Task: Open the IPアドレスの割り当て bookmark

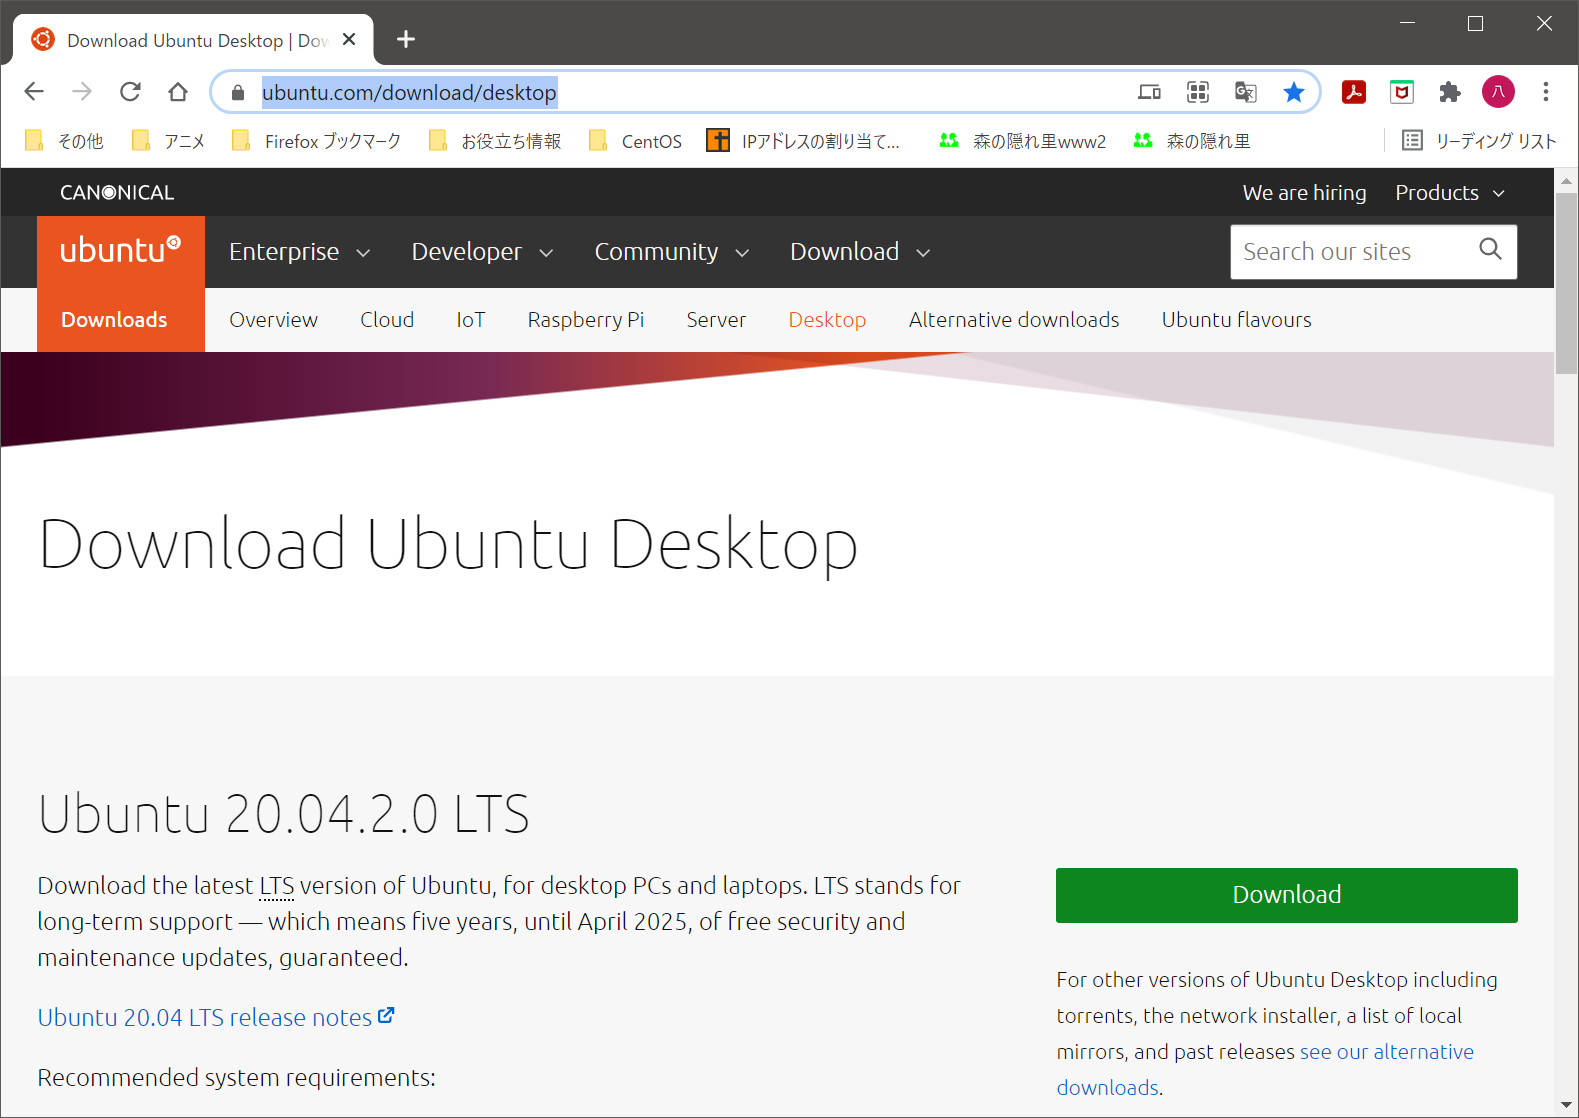Action: coord(804,141)
